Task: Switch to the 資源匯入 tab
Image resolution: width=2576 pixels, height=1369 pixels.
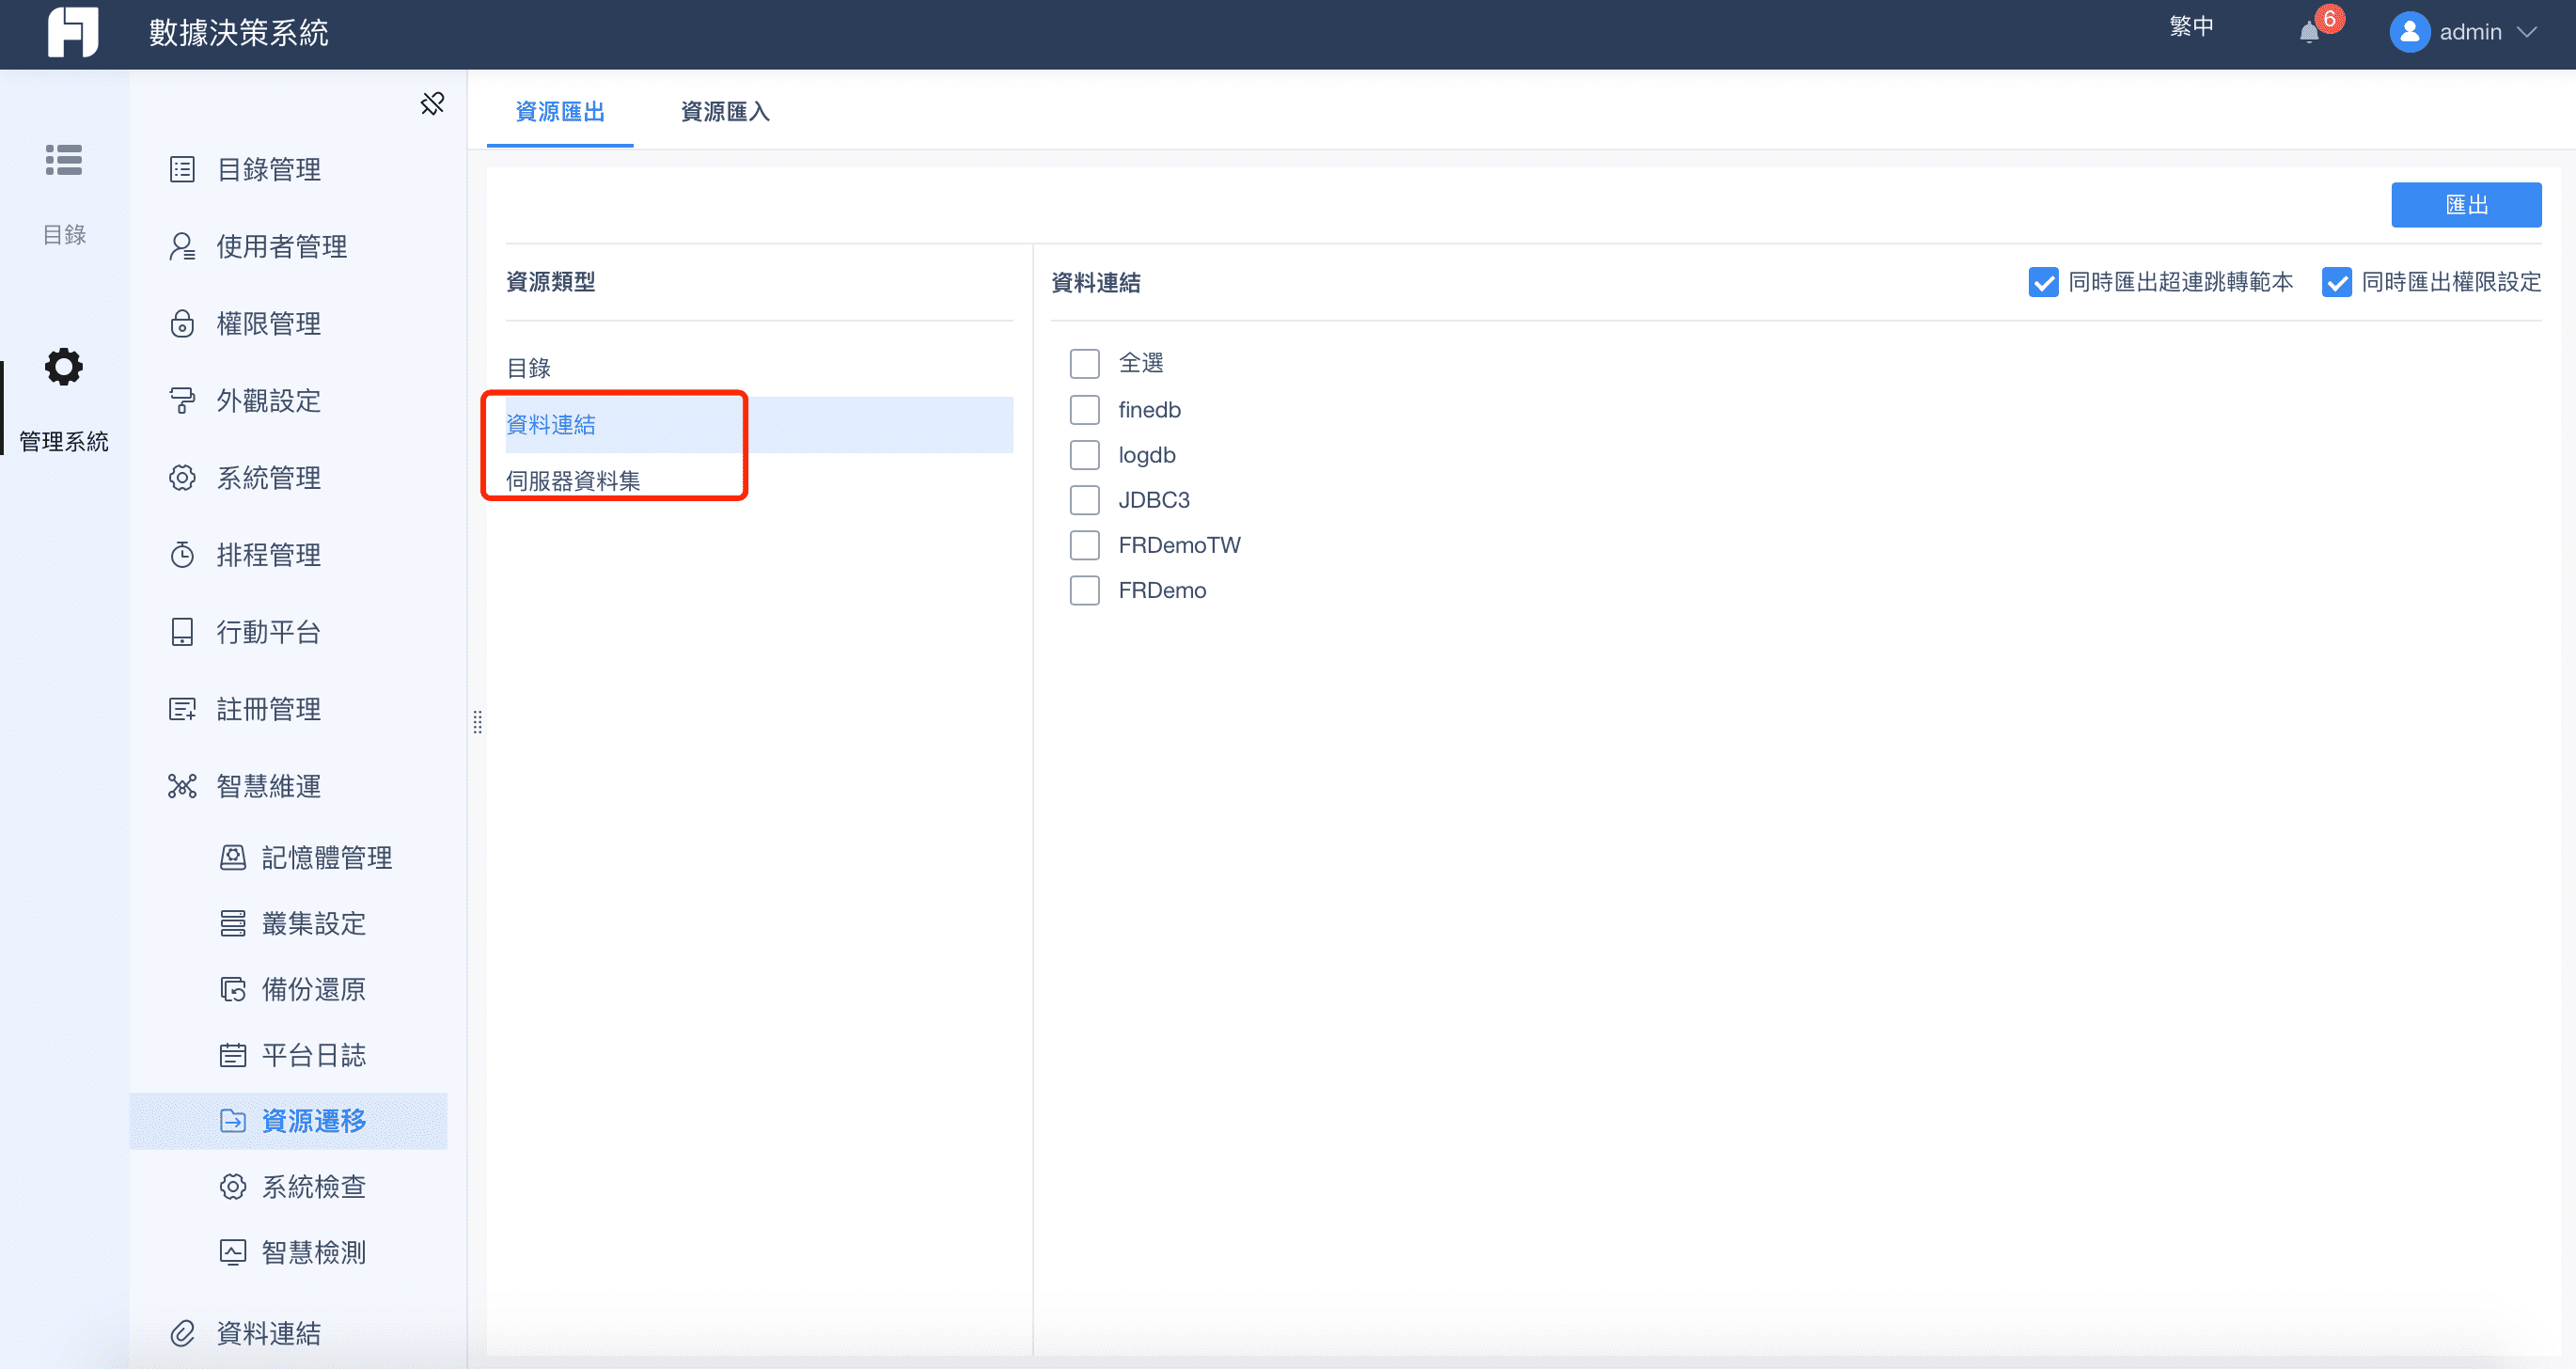Action: coord(725,111)
